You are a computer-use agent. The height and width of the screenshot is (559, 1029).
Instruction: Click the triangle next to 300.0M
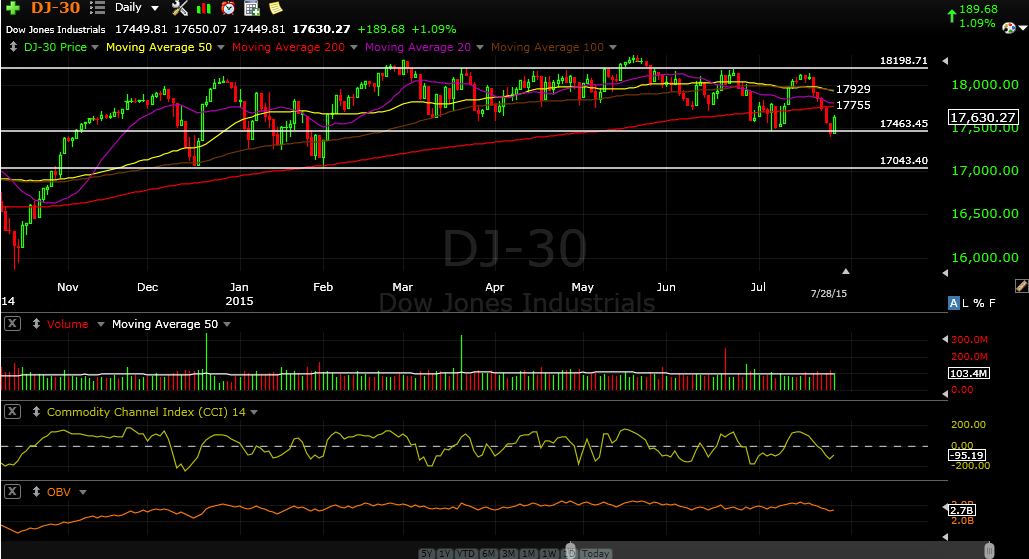click(x=945, y=339)
